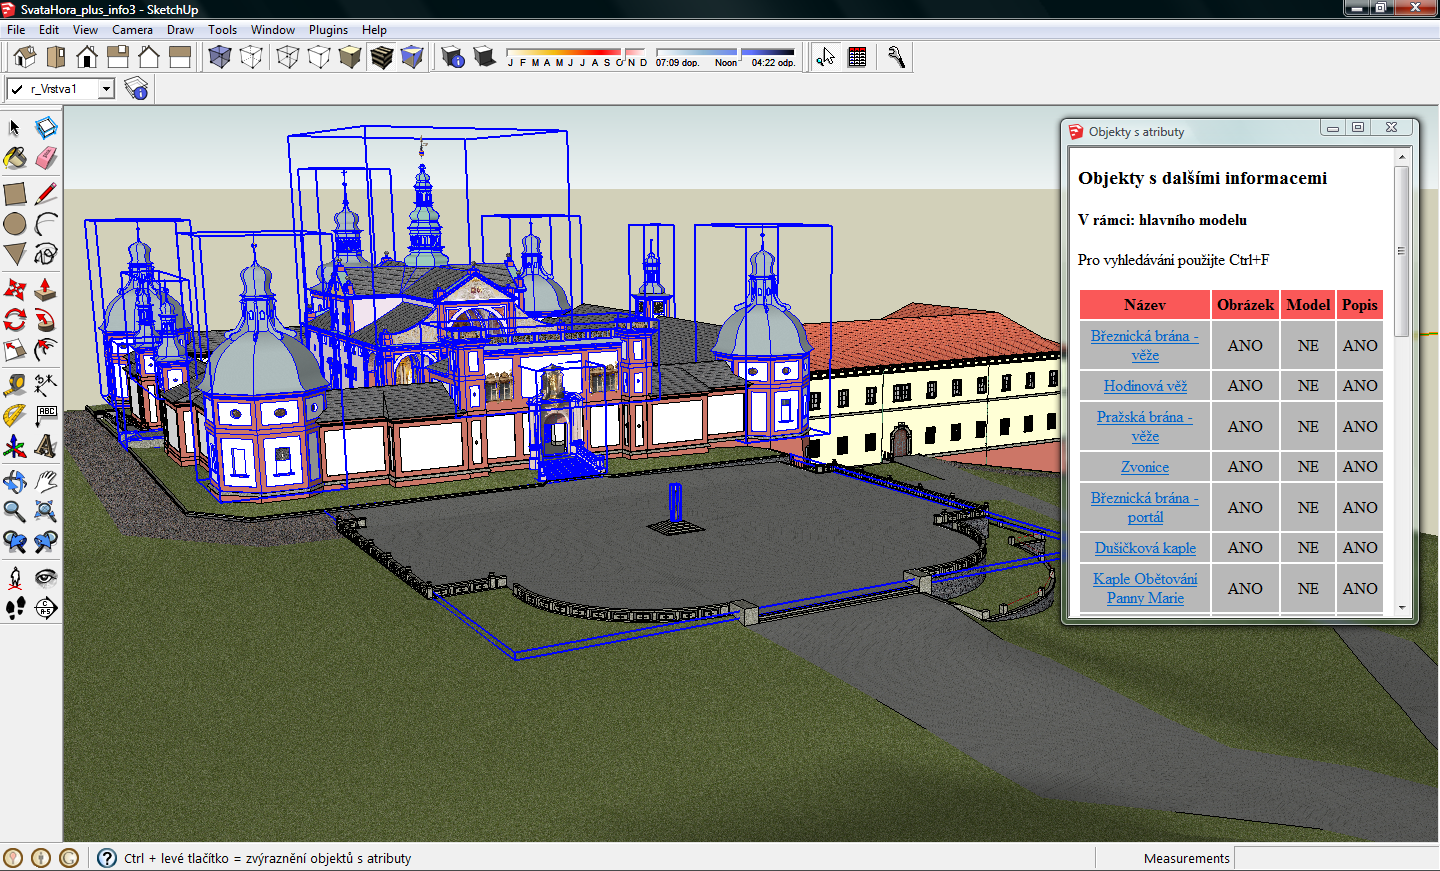Select the Scale tool
The height and width of the screenshot is (871, 1440).
pos(14,350)
